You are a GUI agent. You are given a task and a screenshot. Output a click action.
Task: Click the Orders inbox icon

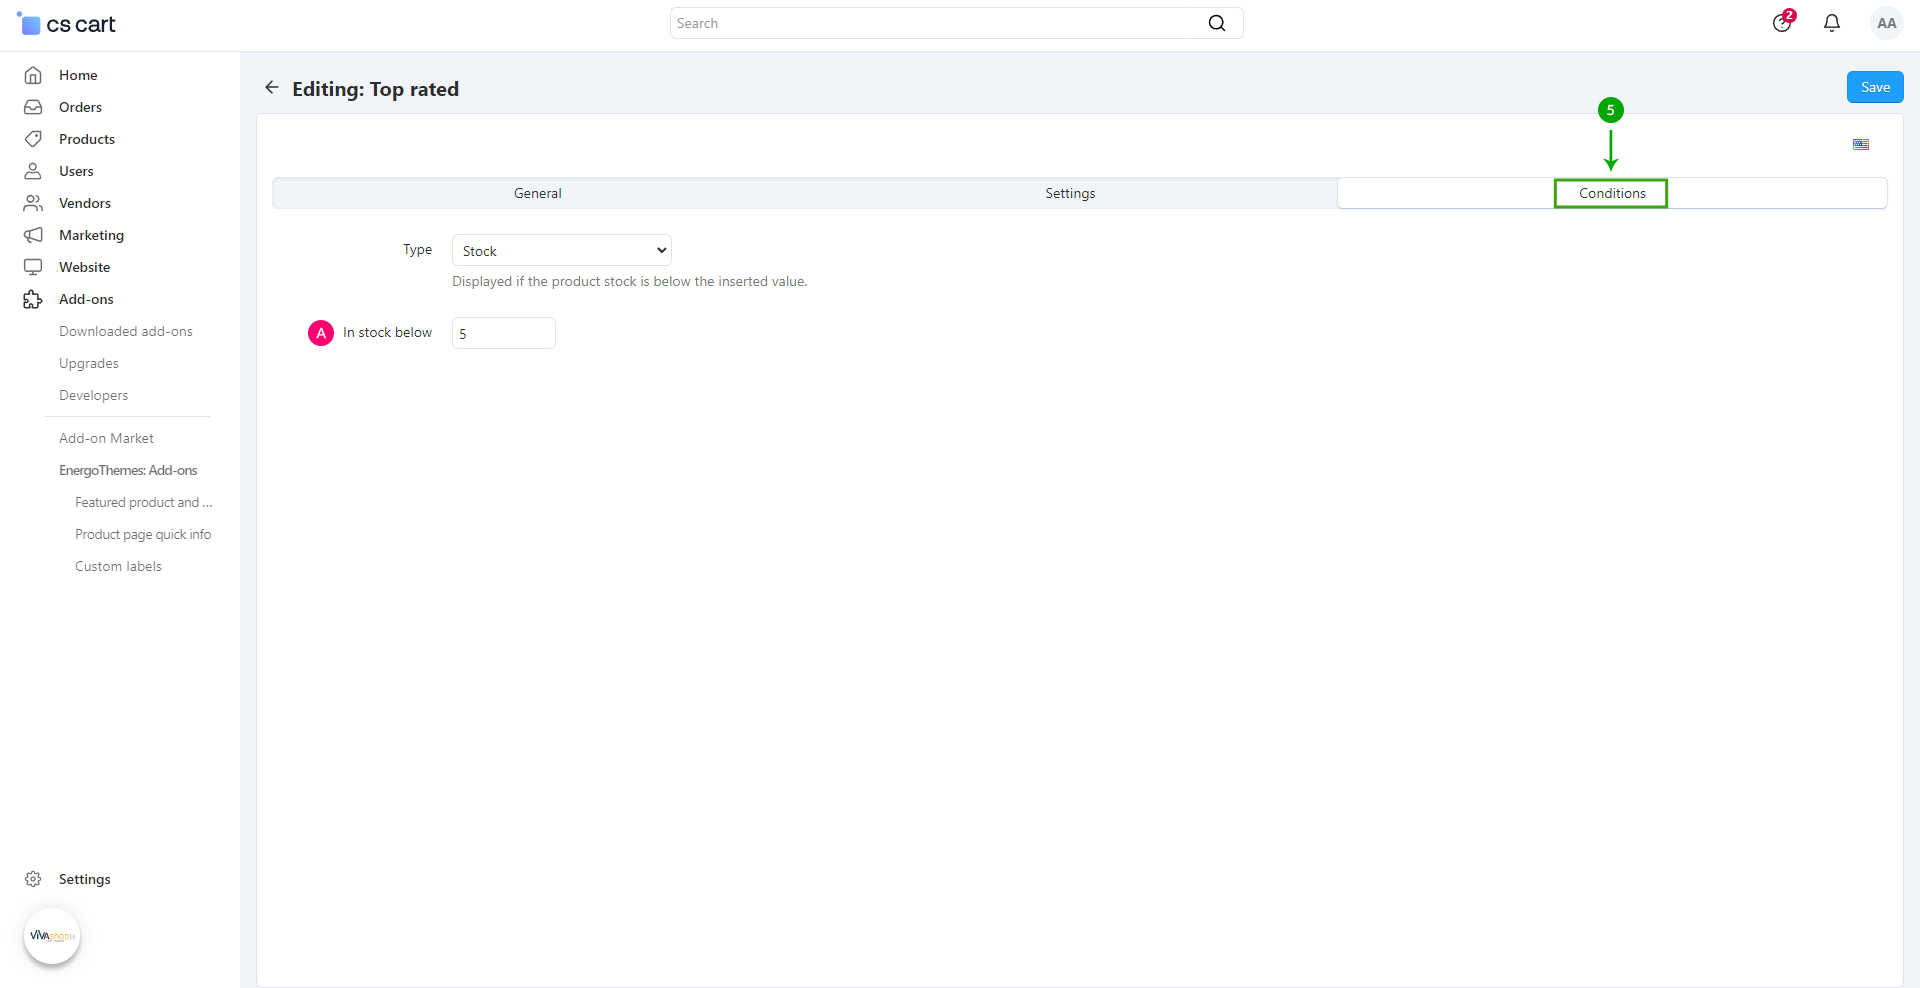tap(33, 107)
